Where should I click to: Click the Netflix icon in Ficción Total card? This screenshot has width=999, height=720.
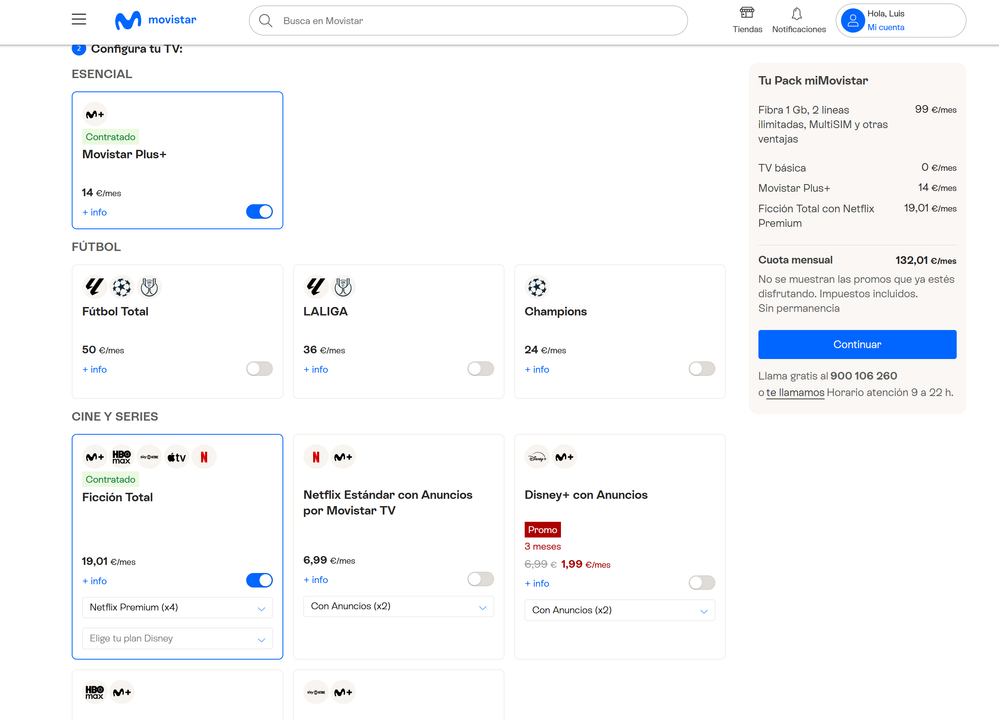point(204,457)
